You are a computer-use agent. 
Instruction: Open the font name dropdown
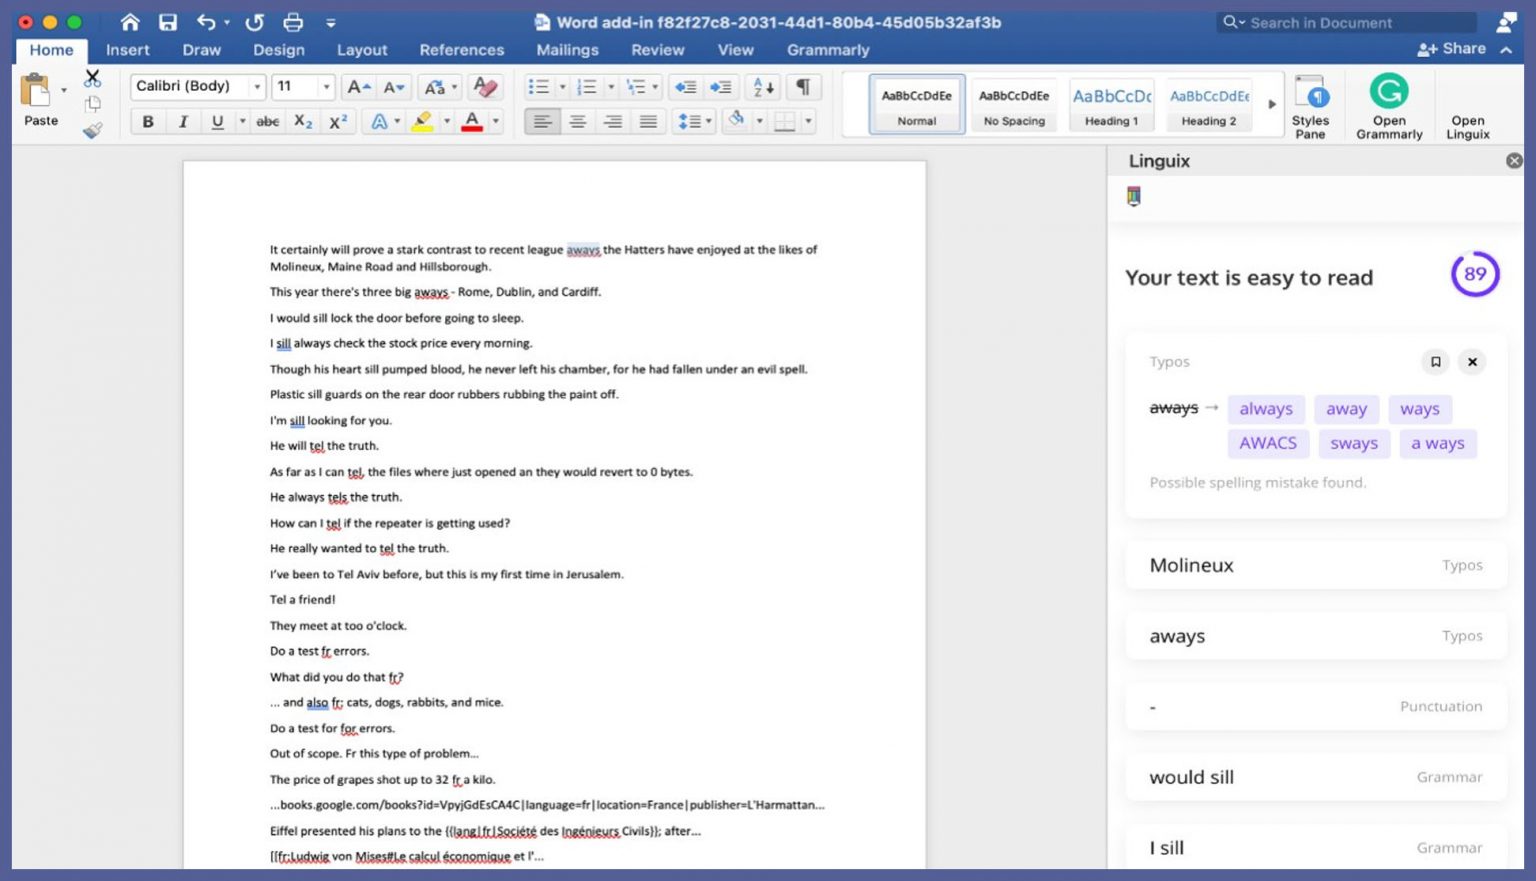pyautogui.click(x=257, y=86)
